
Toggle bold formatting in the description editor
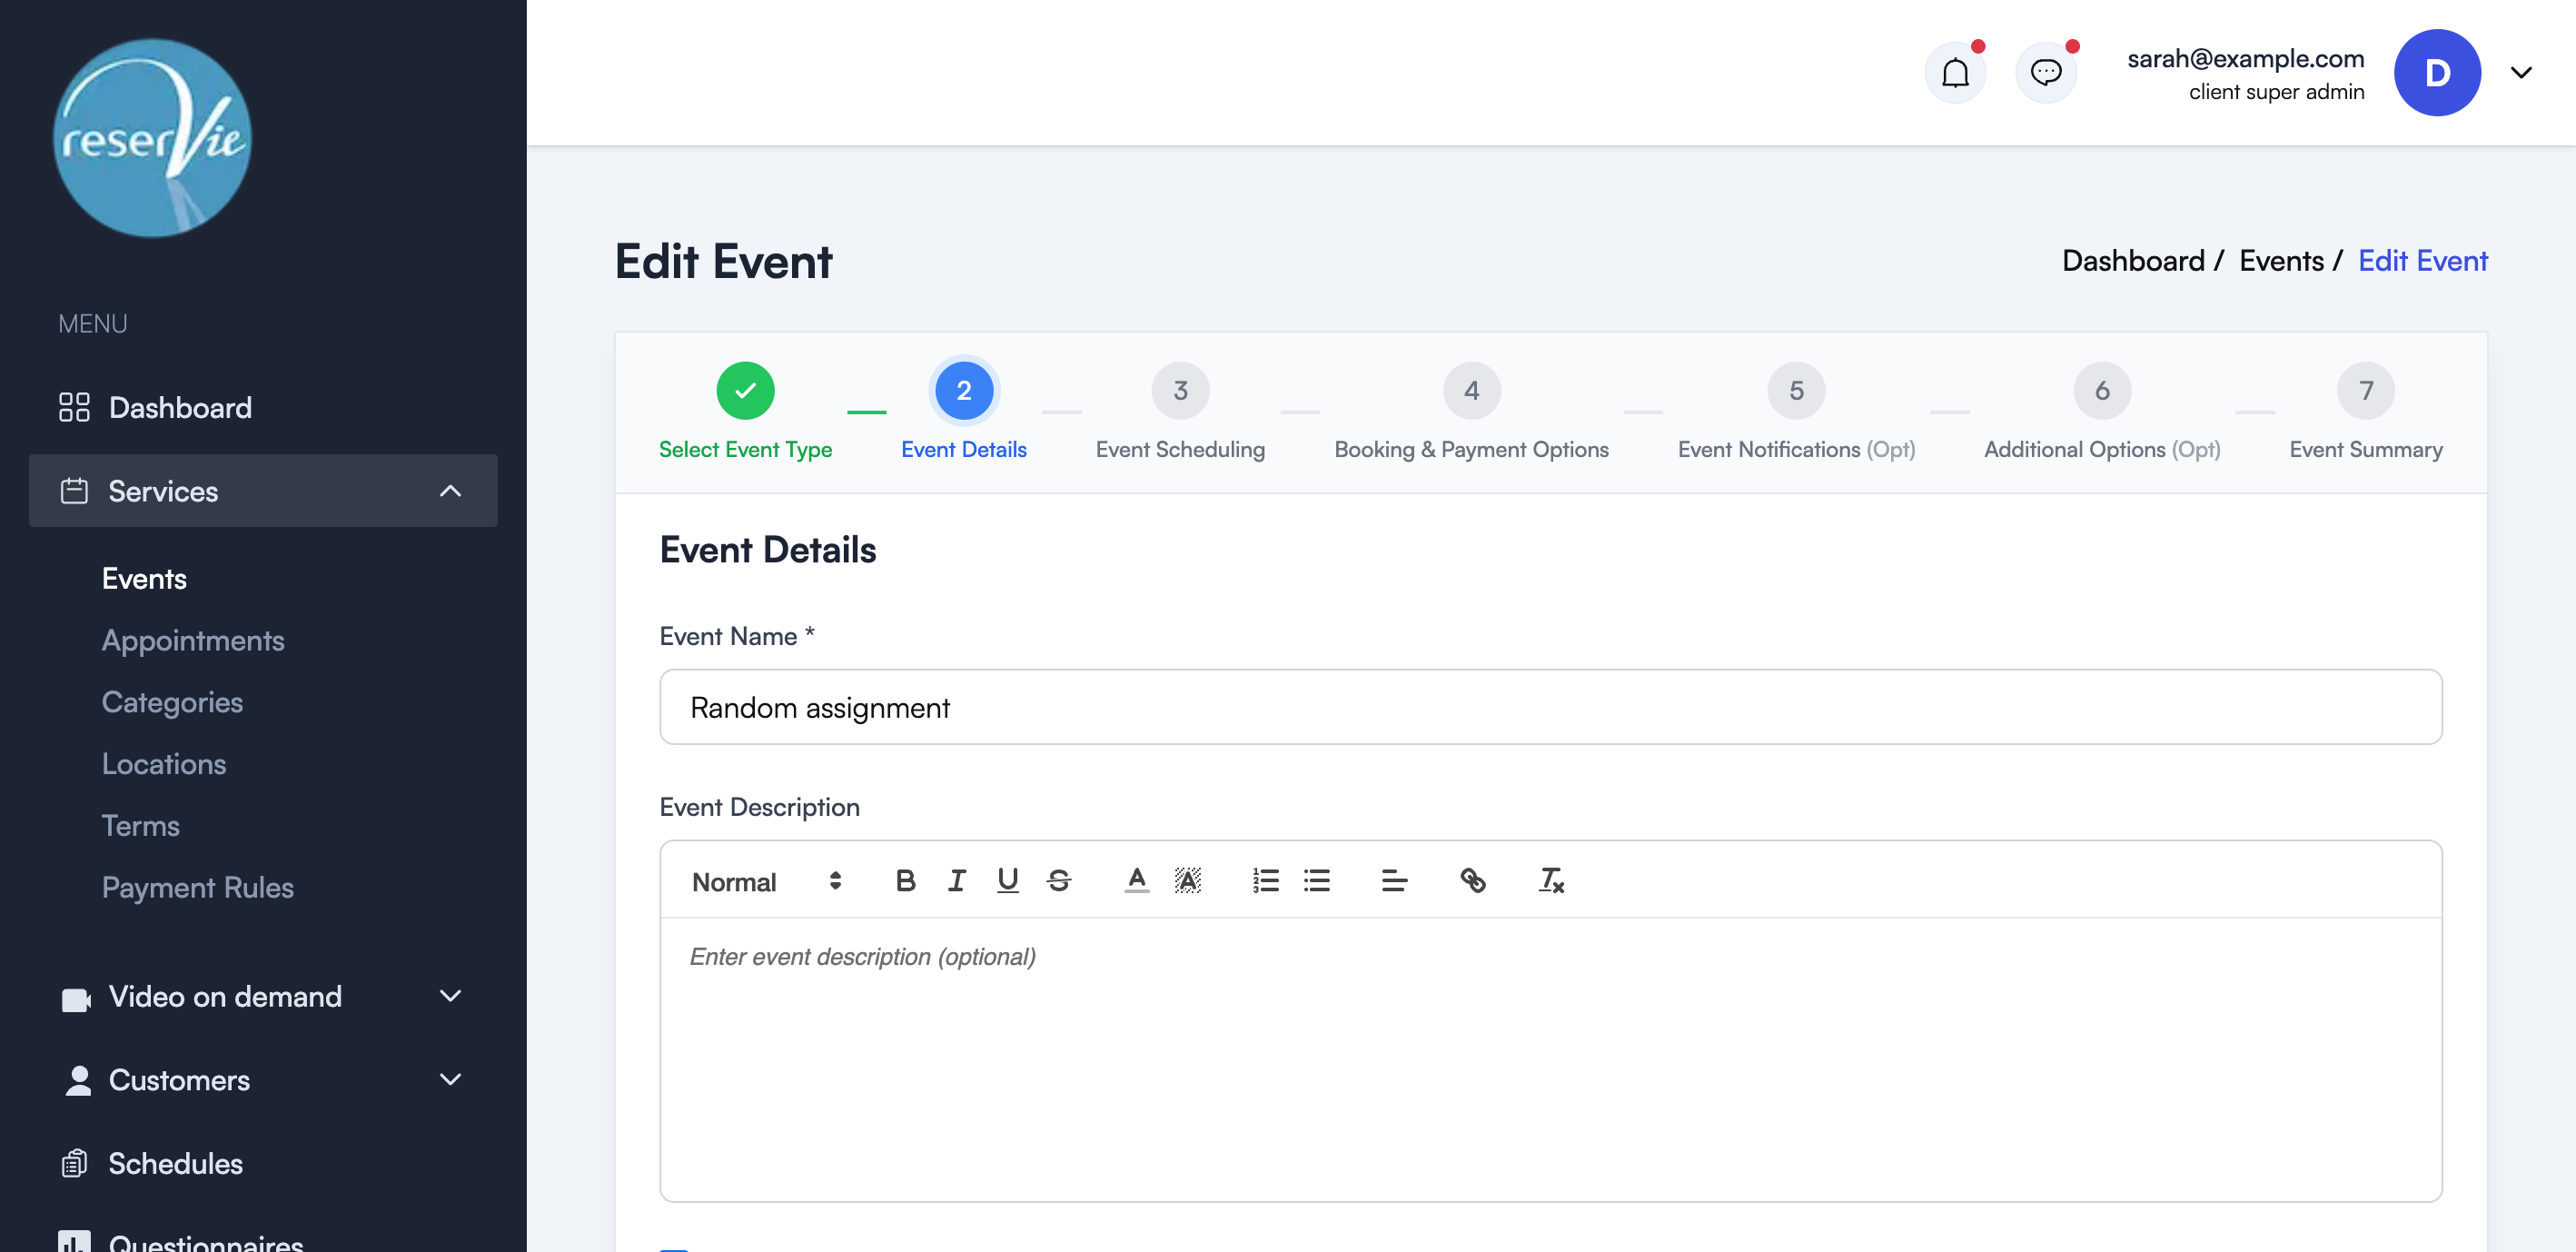pos(906,881)
